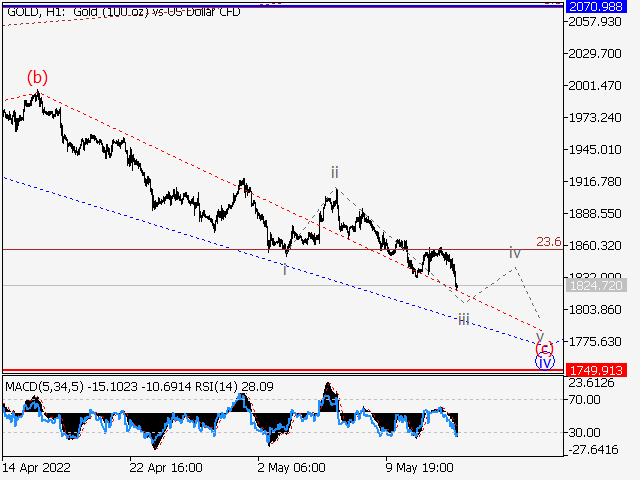The image size is (640, 480).
Task: Select the 1888.550 price axis value
Action: pos(595,214)
